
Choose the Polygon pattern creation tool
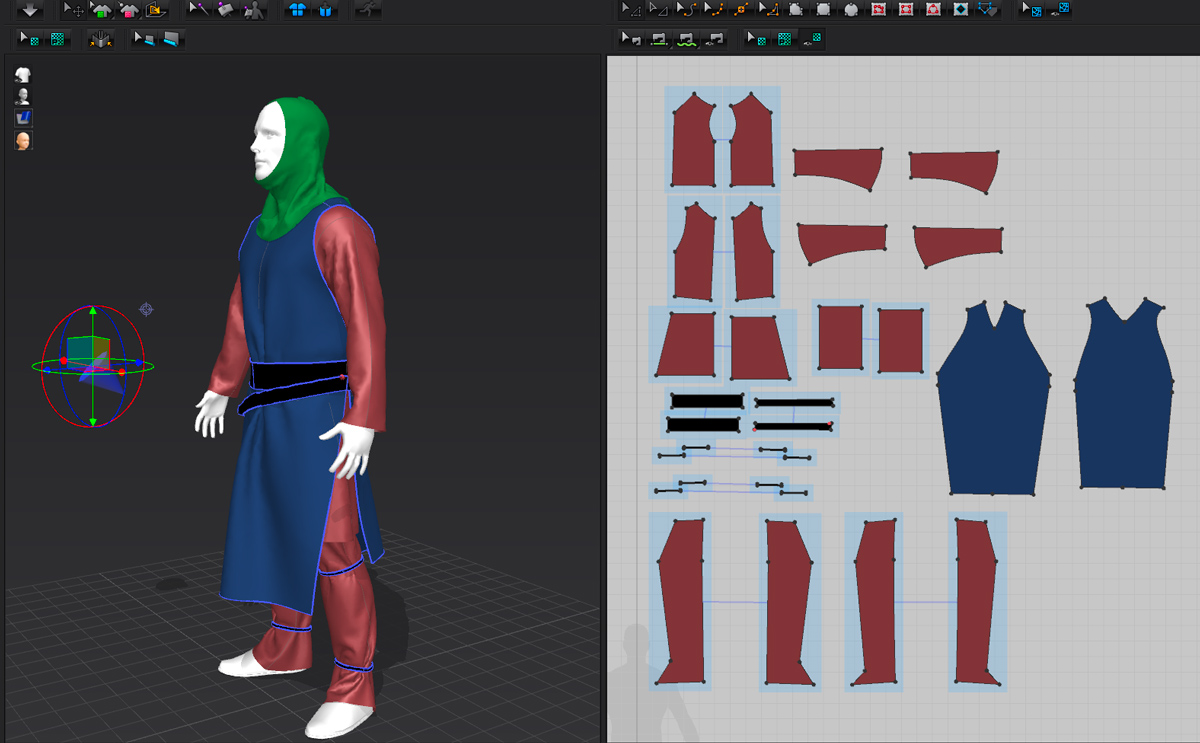click(x=796, y=9)
